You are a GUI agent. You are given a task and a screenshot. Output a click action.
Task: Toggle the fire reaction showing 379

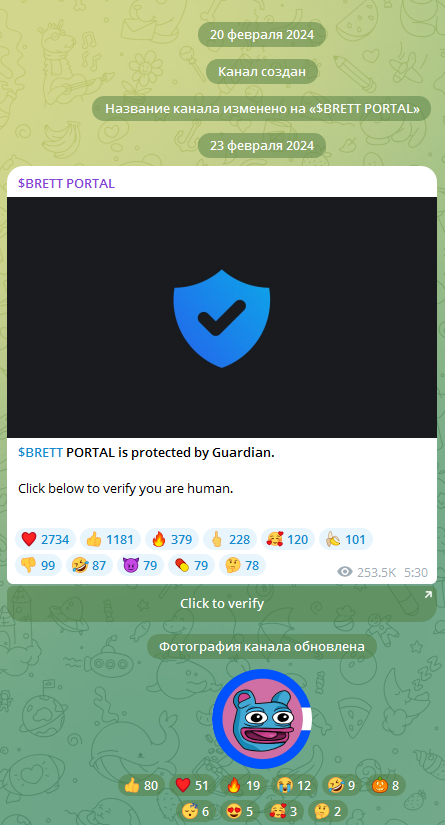click(x=172, y=539)
